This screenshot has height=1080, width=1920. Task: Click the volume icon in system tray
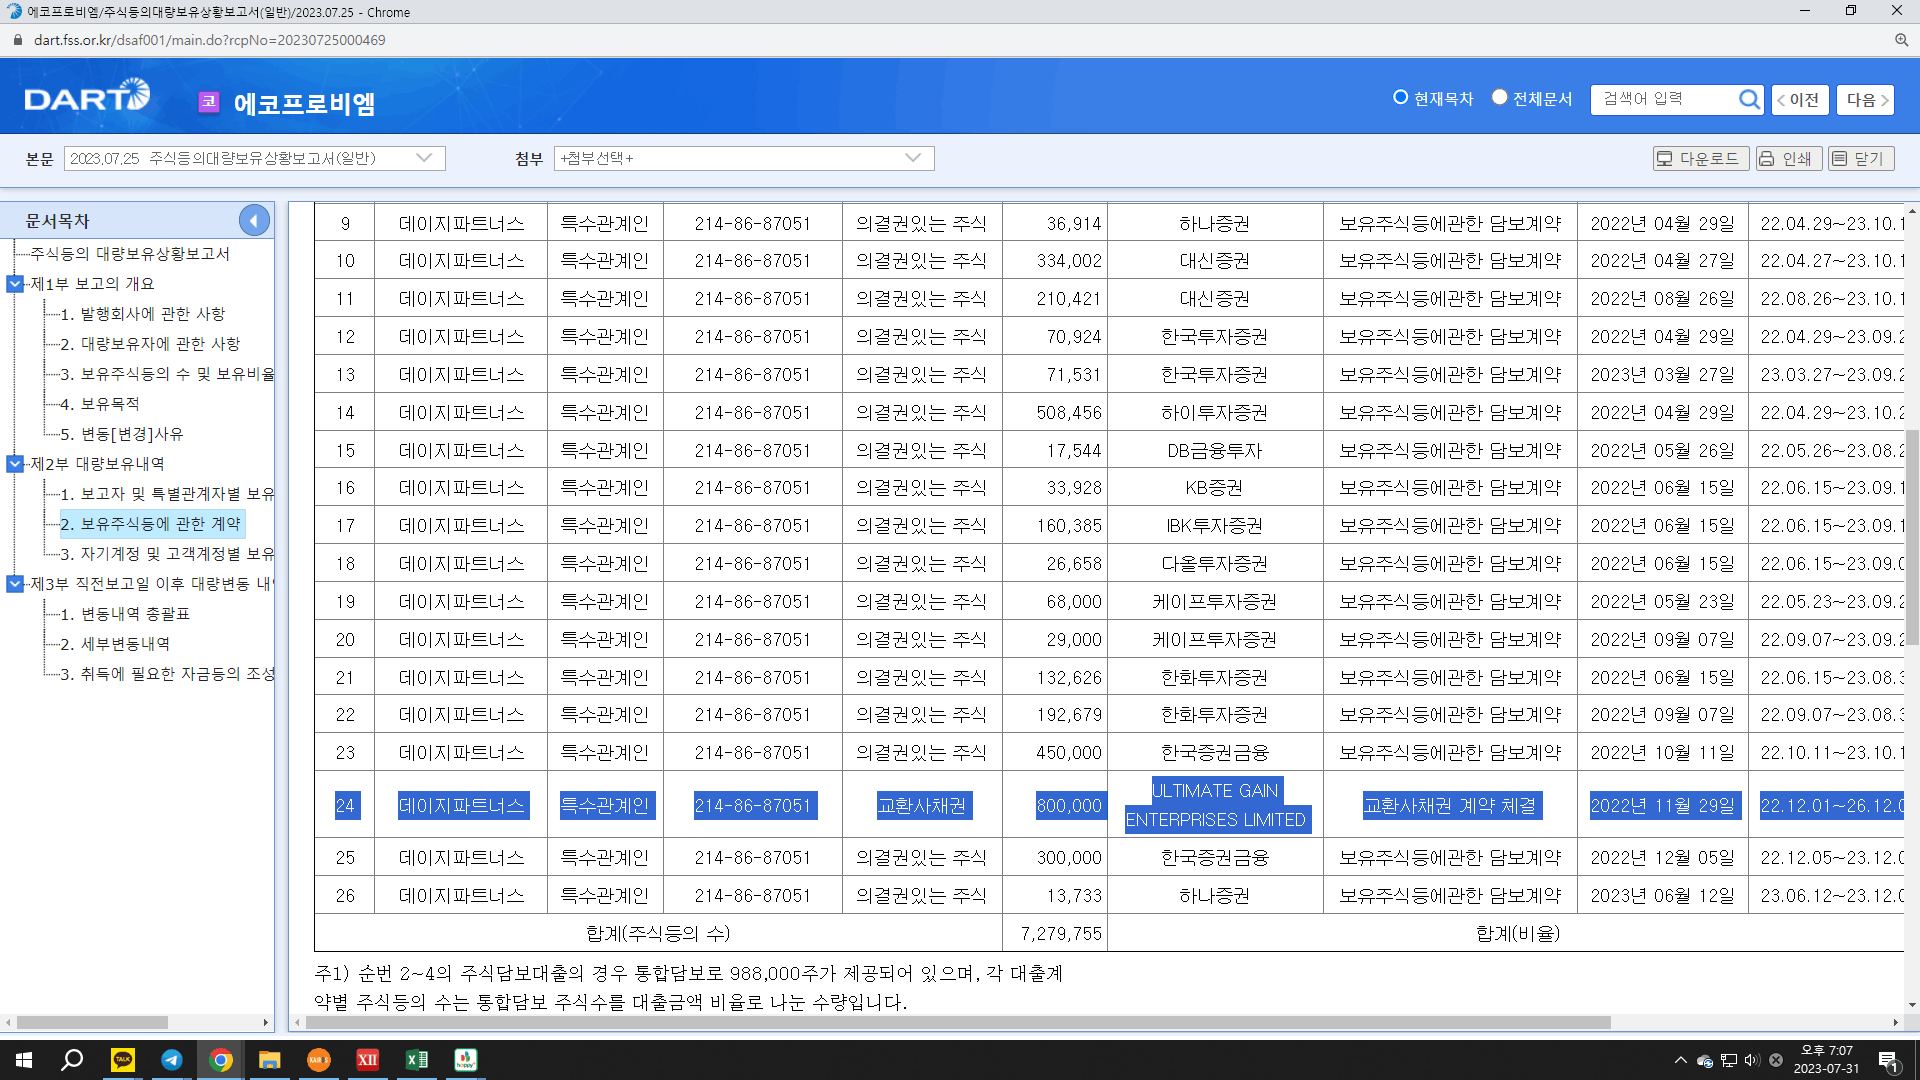point(1752,1060)
